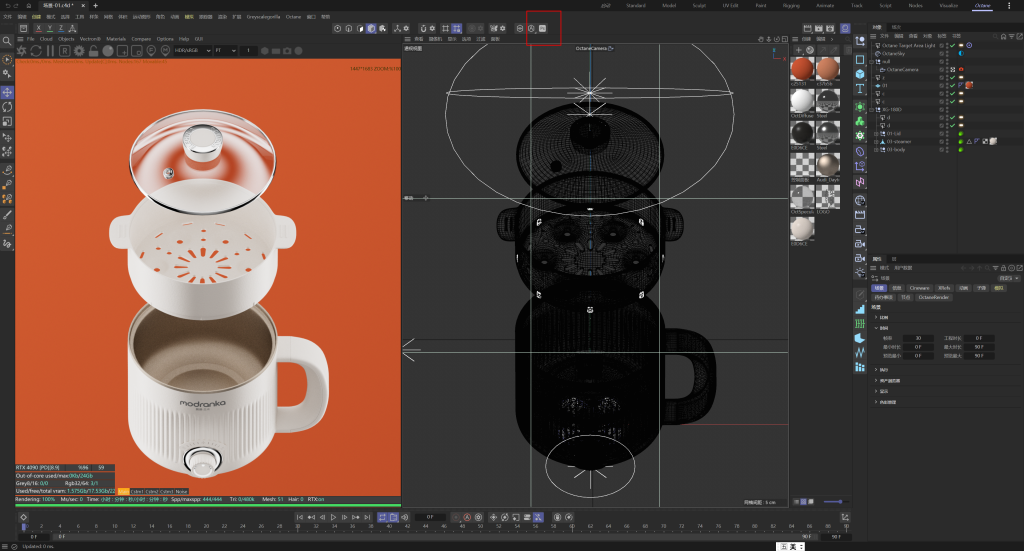Click the Cineware attribute tab button

pyautogui.click(x=919, y=287)
